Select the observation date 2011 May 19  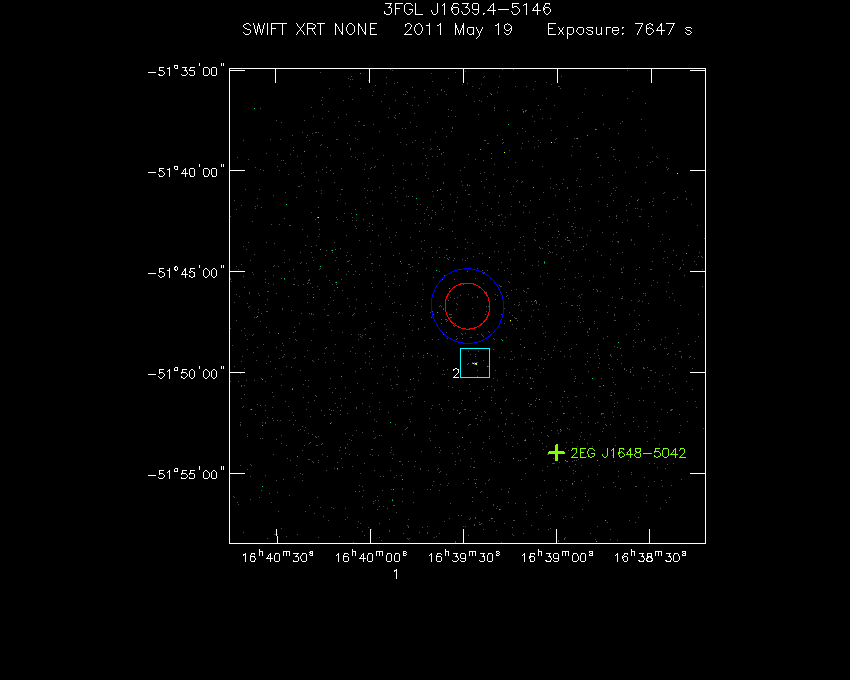tap(458, 30)
